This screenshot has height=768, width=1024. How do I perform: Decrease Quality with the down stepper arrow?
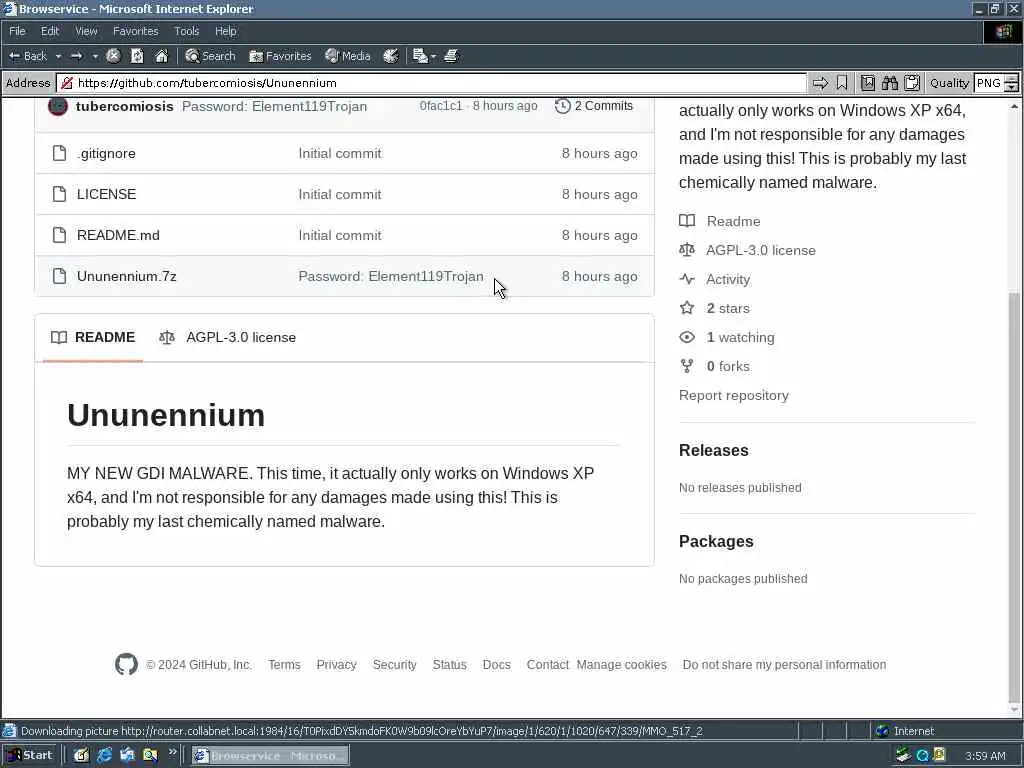coord(1011,88)
